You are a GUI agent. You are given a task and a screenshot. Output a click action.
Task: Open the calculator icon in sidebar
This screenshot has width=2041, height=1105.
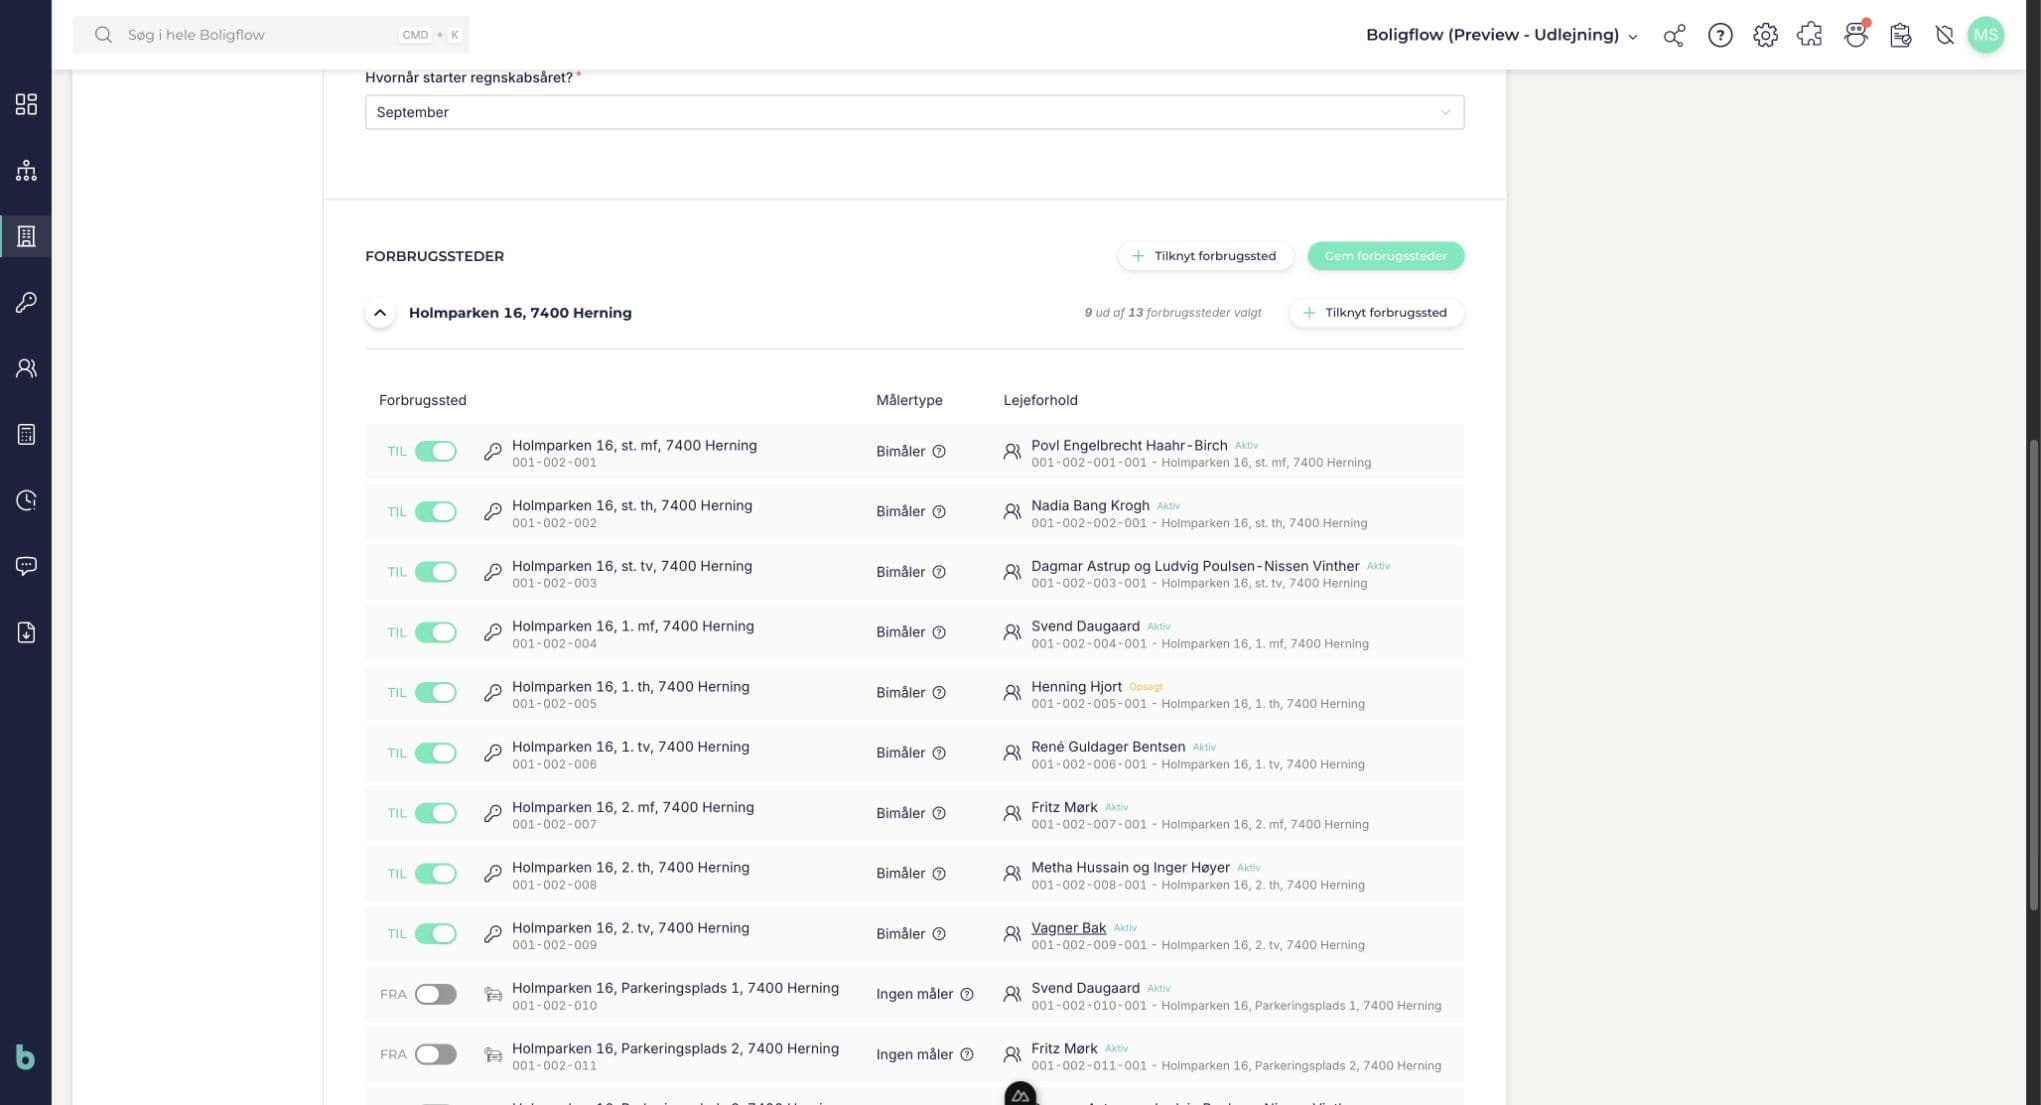click(x=26, y=434)
